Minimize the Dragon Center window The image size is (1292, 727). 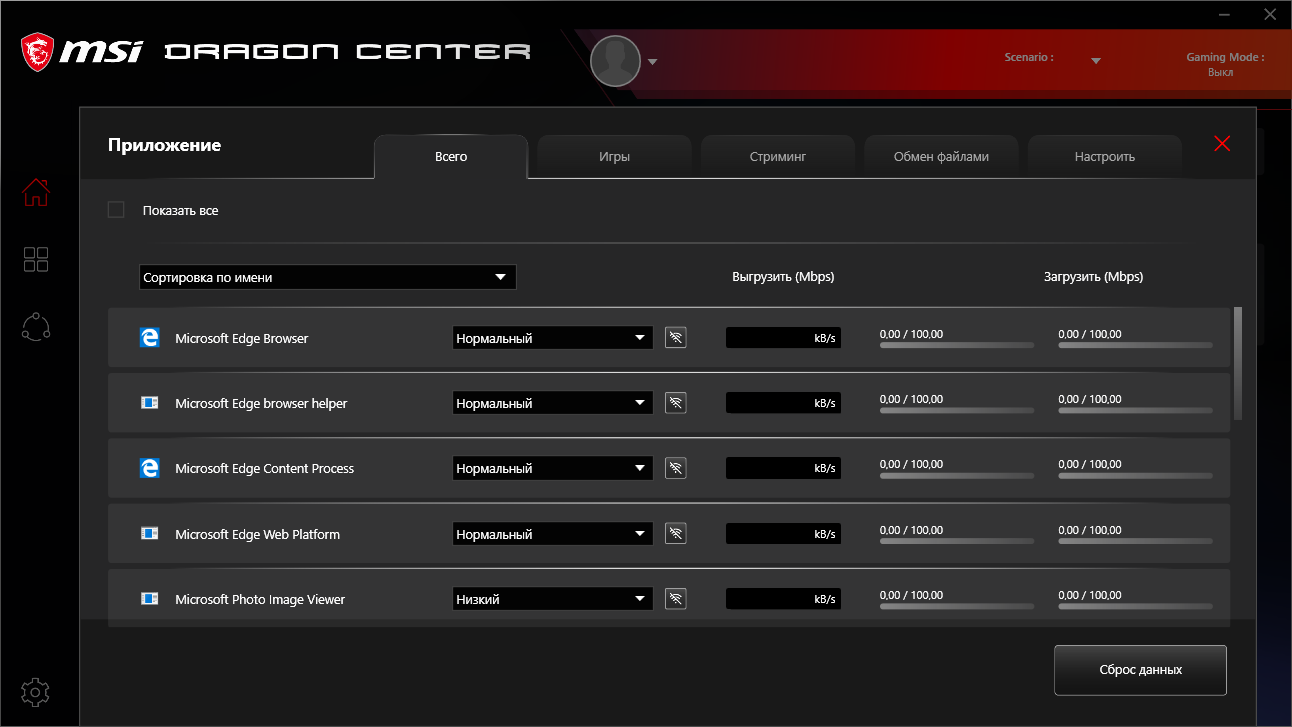click(x=1225, y=14)
